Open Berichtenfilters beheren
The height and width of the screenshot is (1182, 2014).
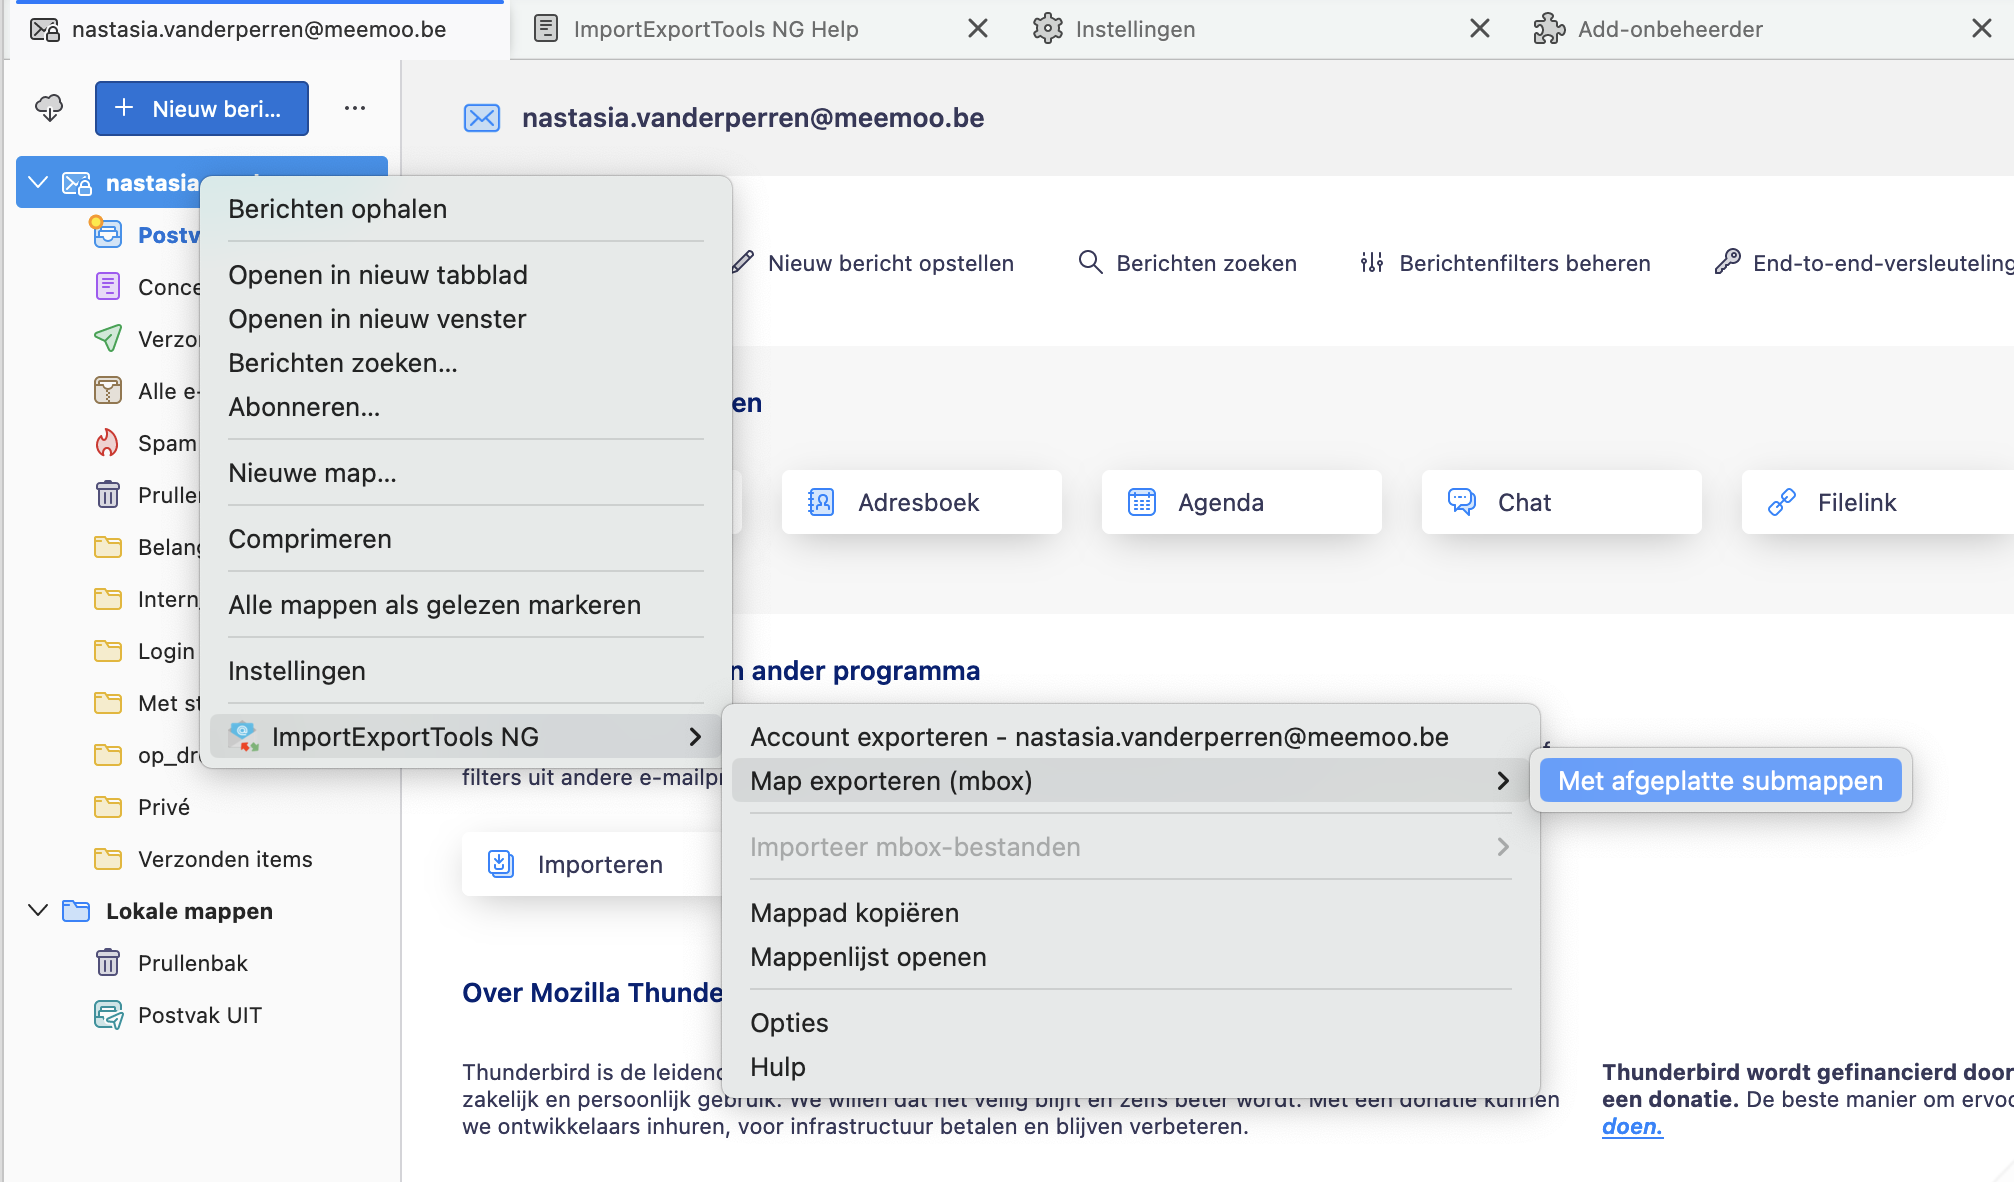[1505, 263]
